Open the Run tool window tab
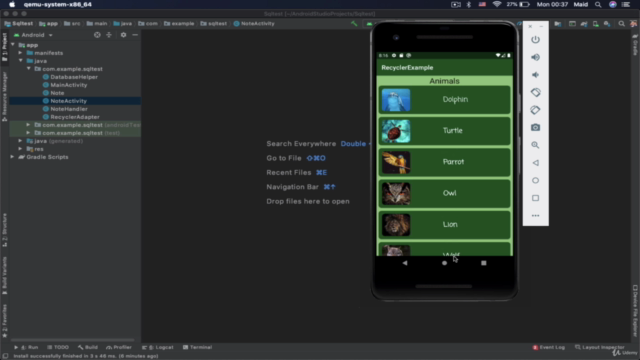The image size is (640, 360). point(26,347)
